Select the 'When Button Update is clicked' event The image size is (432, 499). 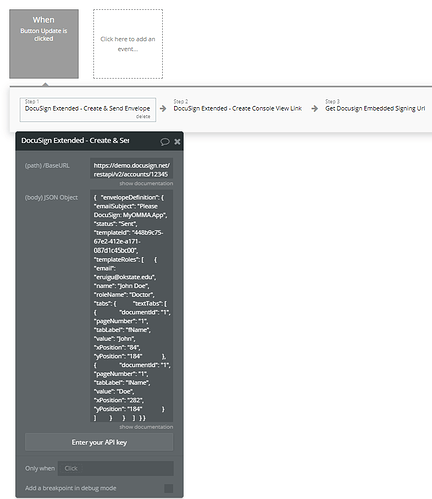[44, 44]
